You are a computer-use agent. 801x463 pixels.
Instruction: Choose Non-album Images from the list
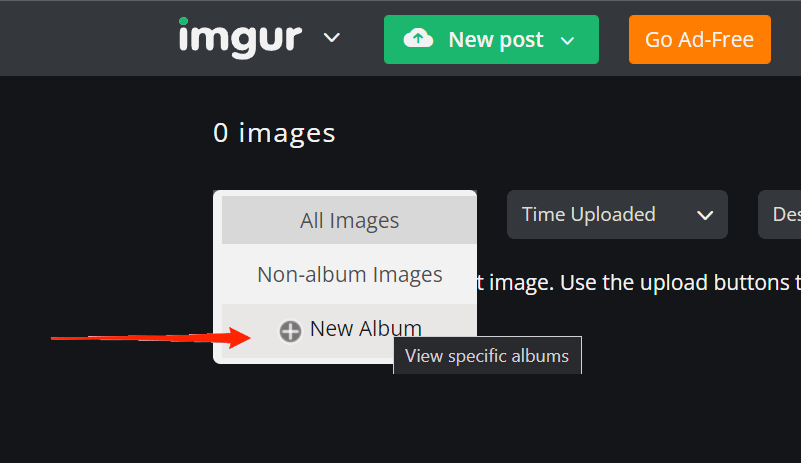click(x=349, y=274)
